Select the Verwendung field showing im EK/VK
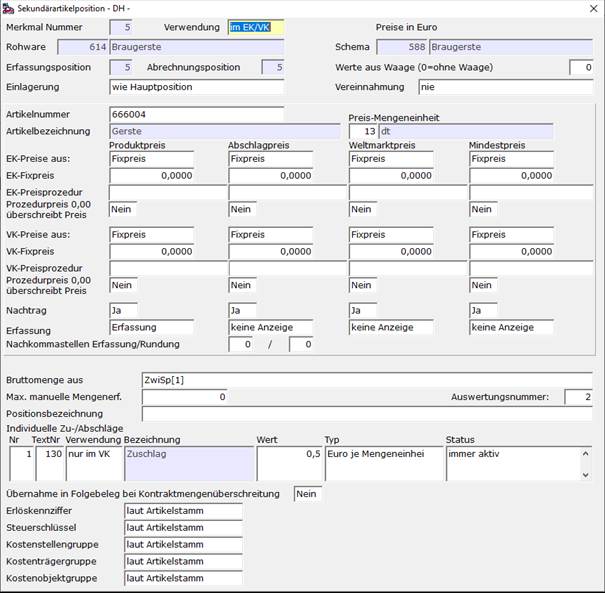This screenshot has height=593, width=605. tap(256, 27)
